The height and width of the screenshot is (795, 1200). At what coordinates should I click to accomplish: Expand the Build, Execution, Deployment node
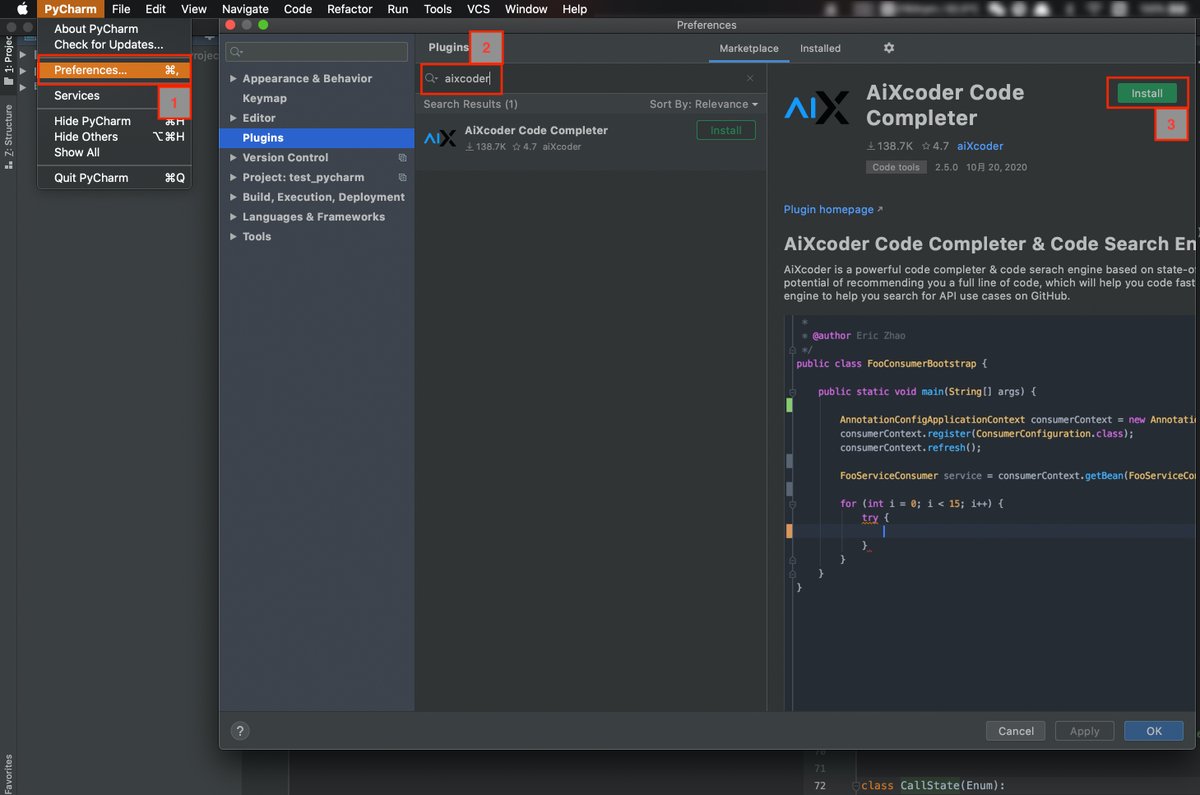[x=234, y=197]
